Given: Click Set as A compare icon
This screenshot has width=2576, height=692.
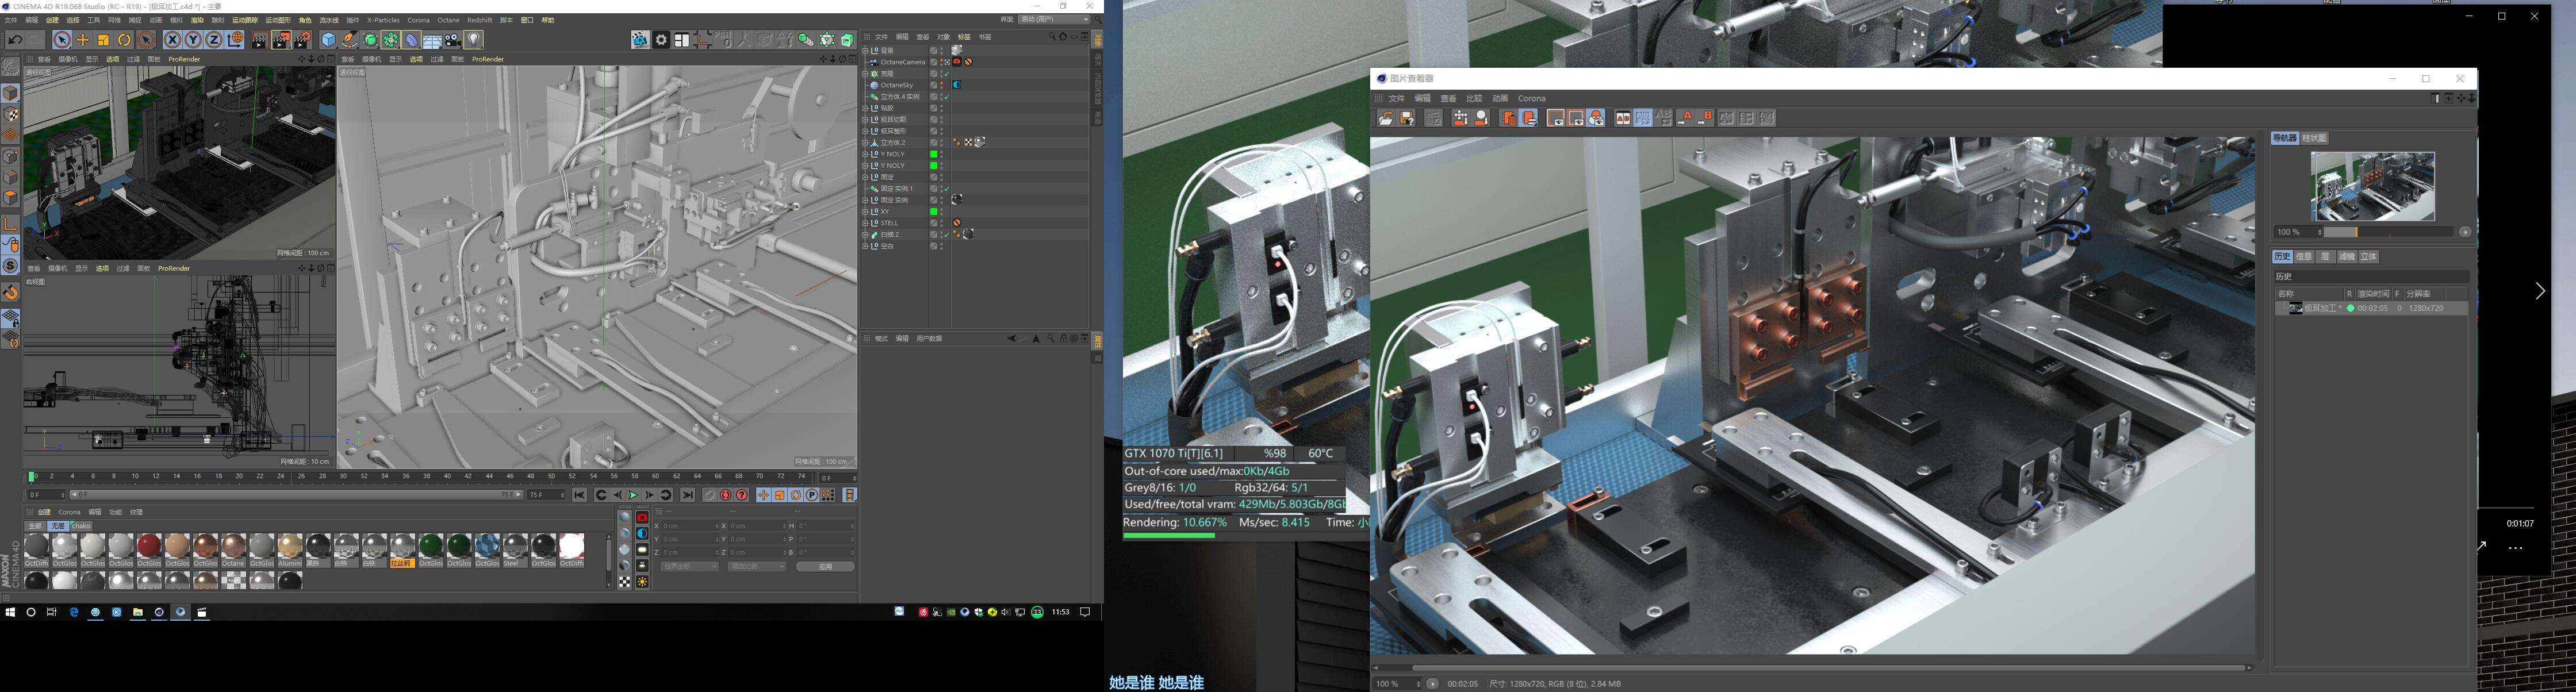Looking at the screenshot, I should (1685, 118).
